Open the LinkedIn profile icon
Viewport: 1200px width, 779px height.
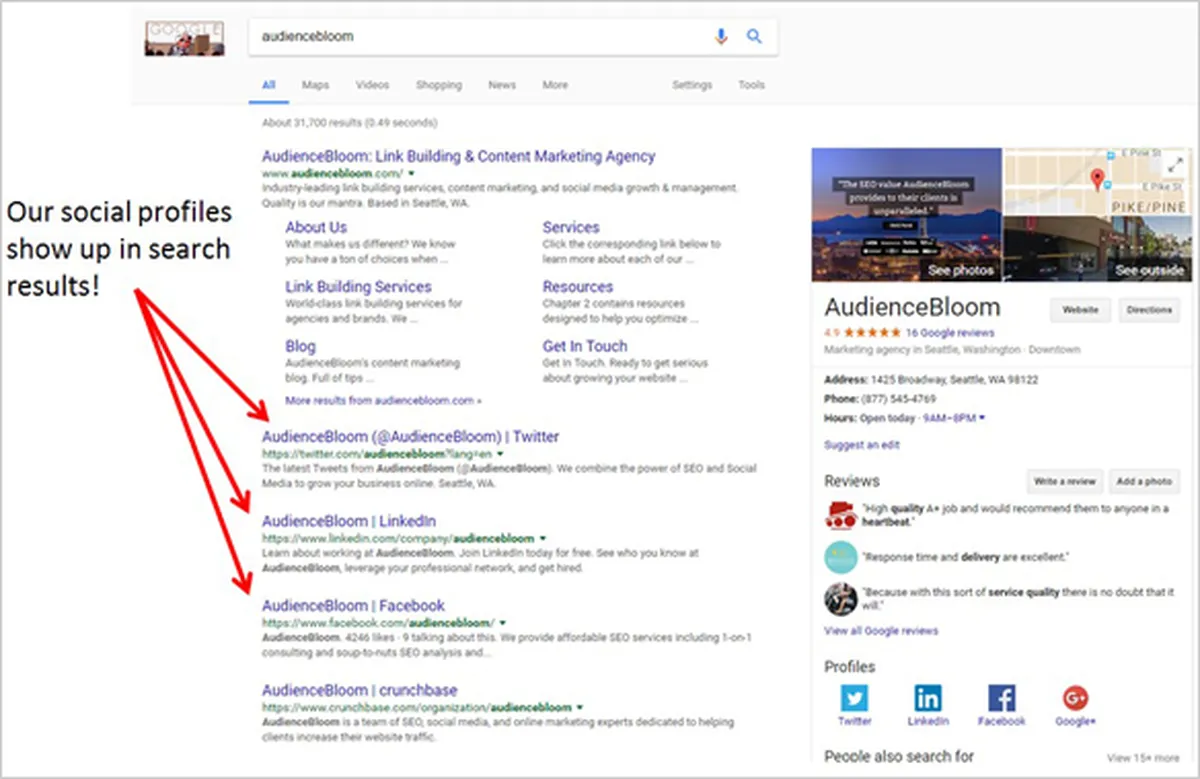coord(928,698)
